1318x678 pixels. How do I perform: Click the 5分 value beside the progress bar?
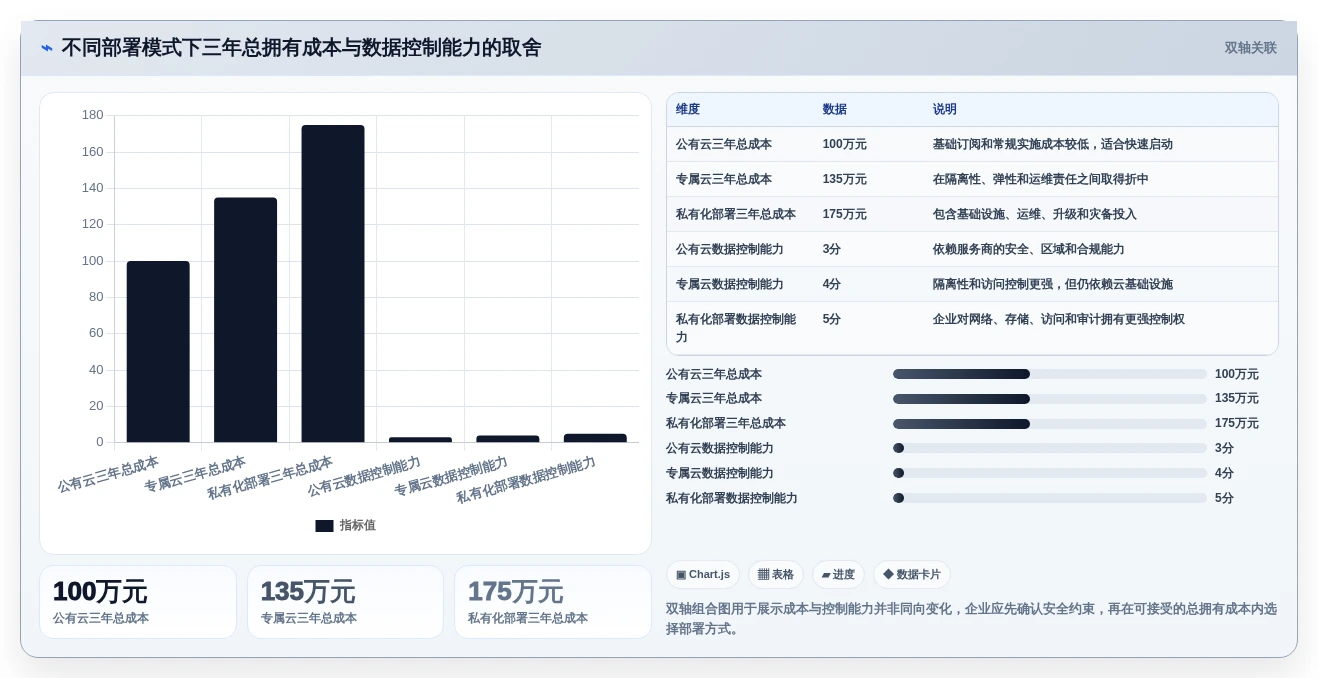click(1224, 498)
